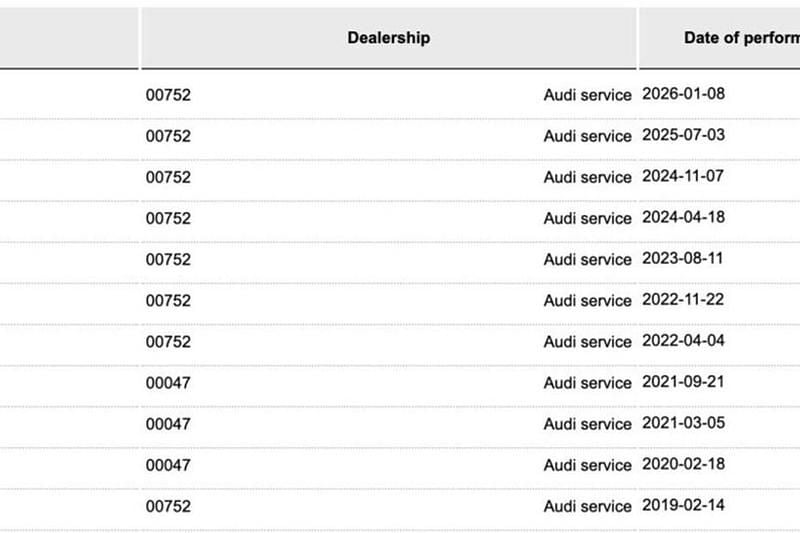Click Audi service text in 2019-02-14 row
This screenshot has width=800, height=533.
pos(587,507)
